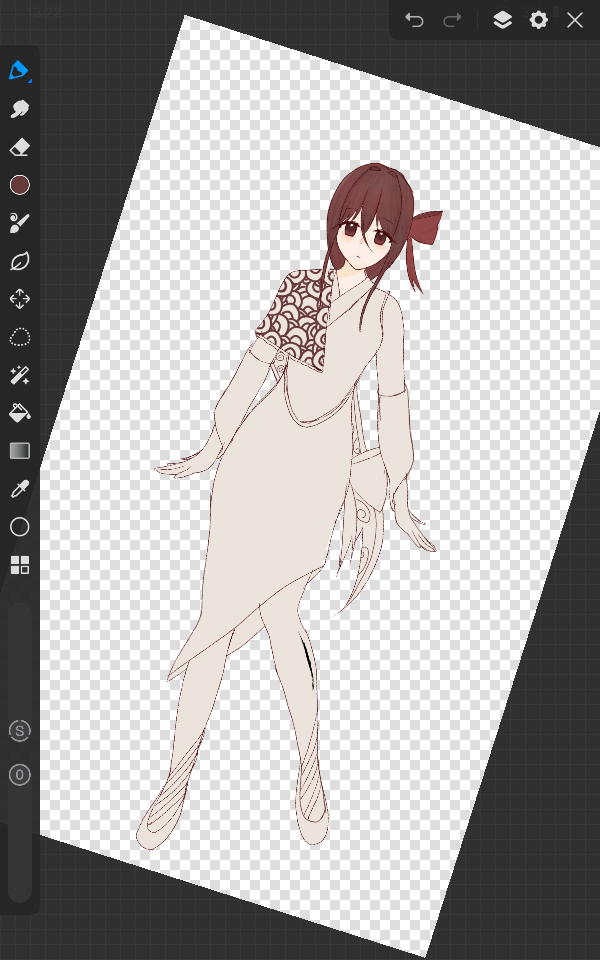Open the brown color swatch
The width and height of the screenshot is (600, 960).
pos(19,185)
